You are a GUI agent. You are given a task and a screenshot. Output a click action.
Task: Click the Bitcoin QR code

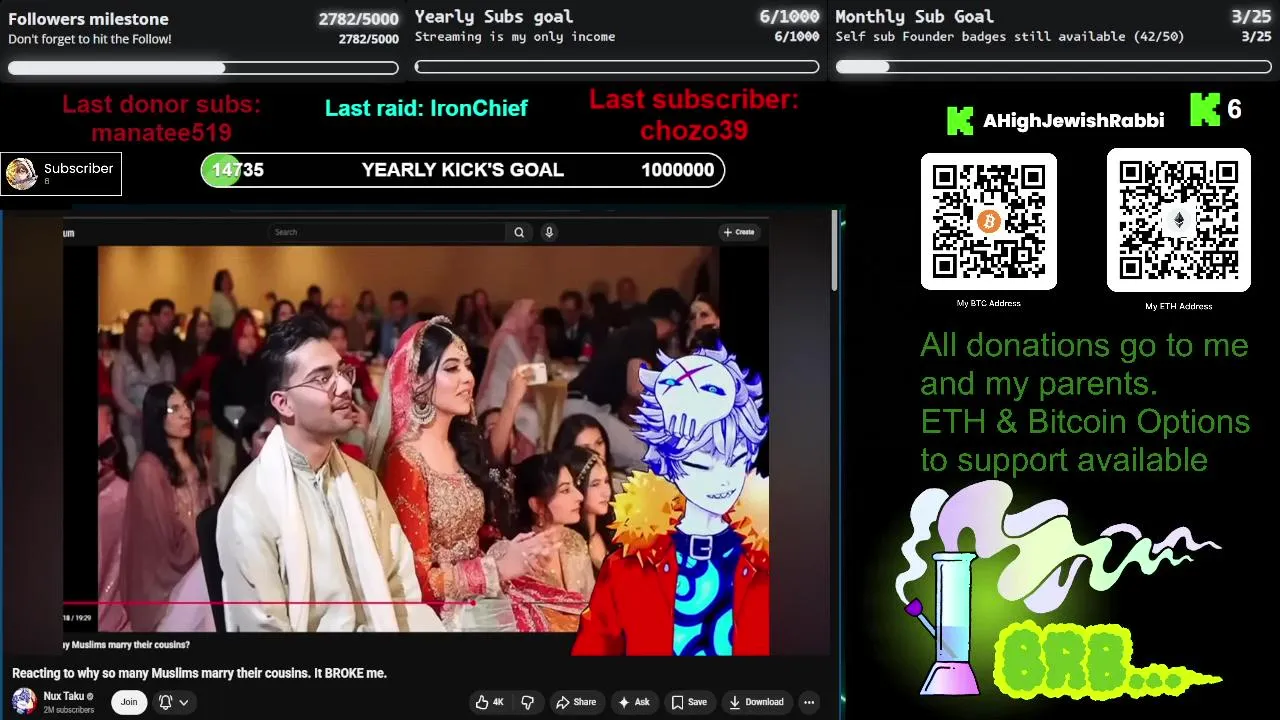coord(989,221)
